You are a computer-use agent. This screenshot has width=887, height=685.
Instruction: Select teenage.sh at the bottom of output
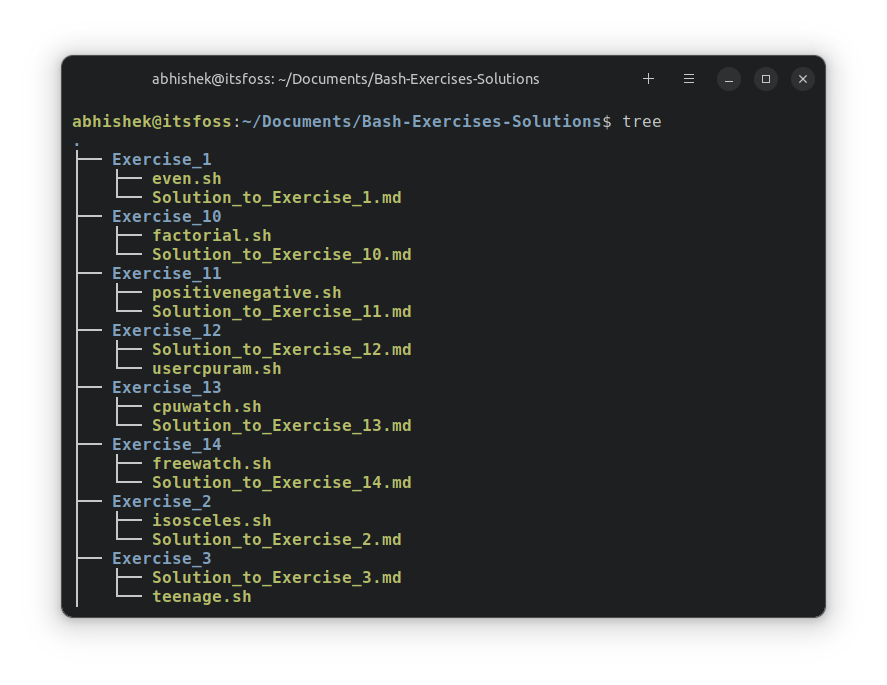point(201,596)
